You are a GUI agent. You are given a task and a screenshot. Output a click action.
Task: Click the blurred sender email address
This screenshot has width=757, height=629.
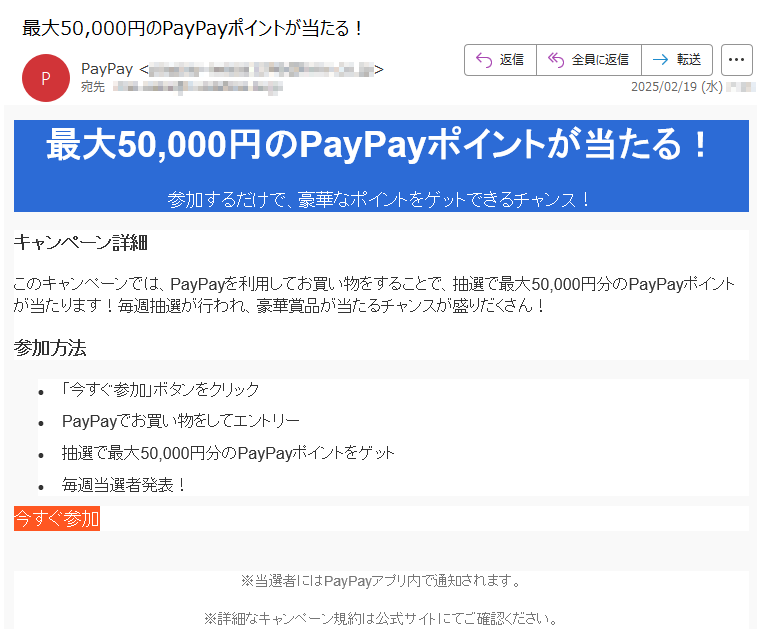261,70
